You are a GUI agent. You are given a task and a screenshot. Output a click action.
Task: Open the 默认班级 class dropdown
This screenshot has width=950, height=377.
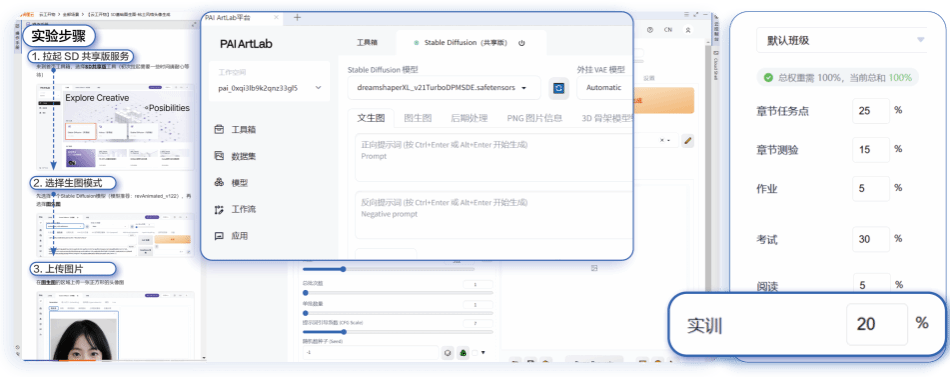[842, 41]
